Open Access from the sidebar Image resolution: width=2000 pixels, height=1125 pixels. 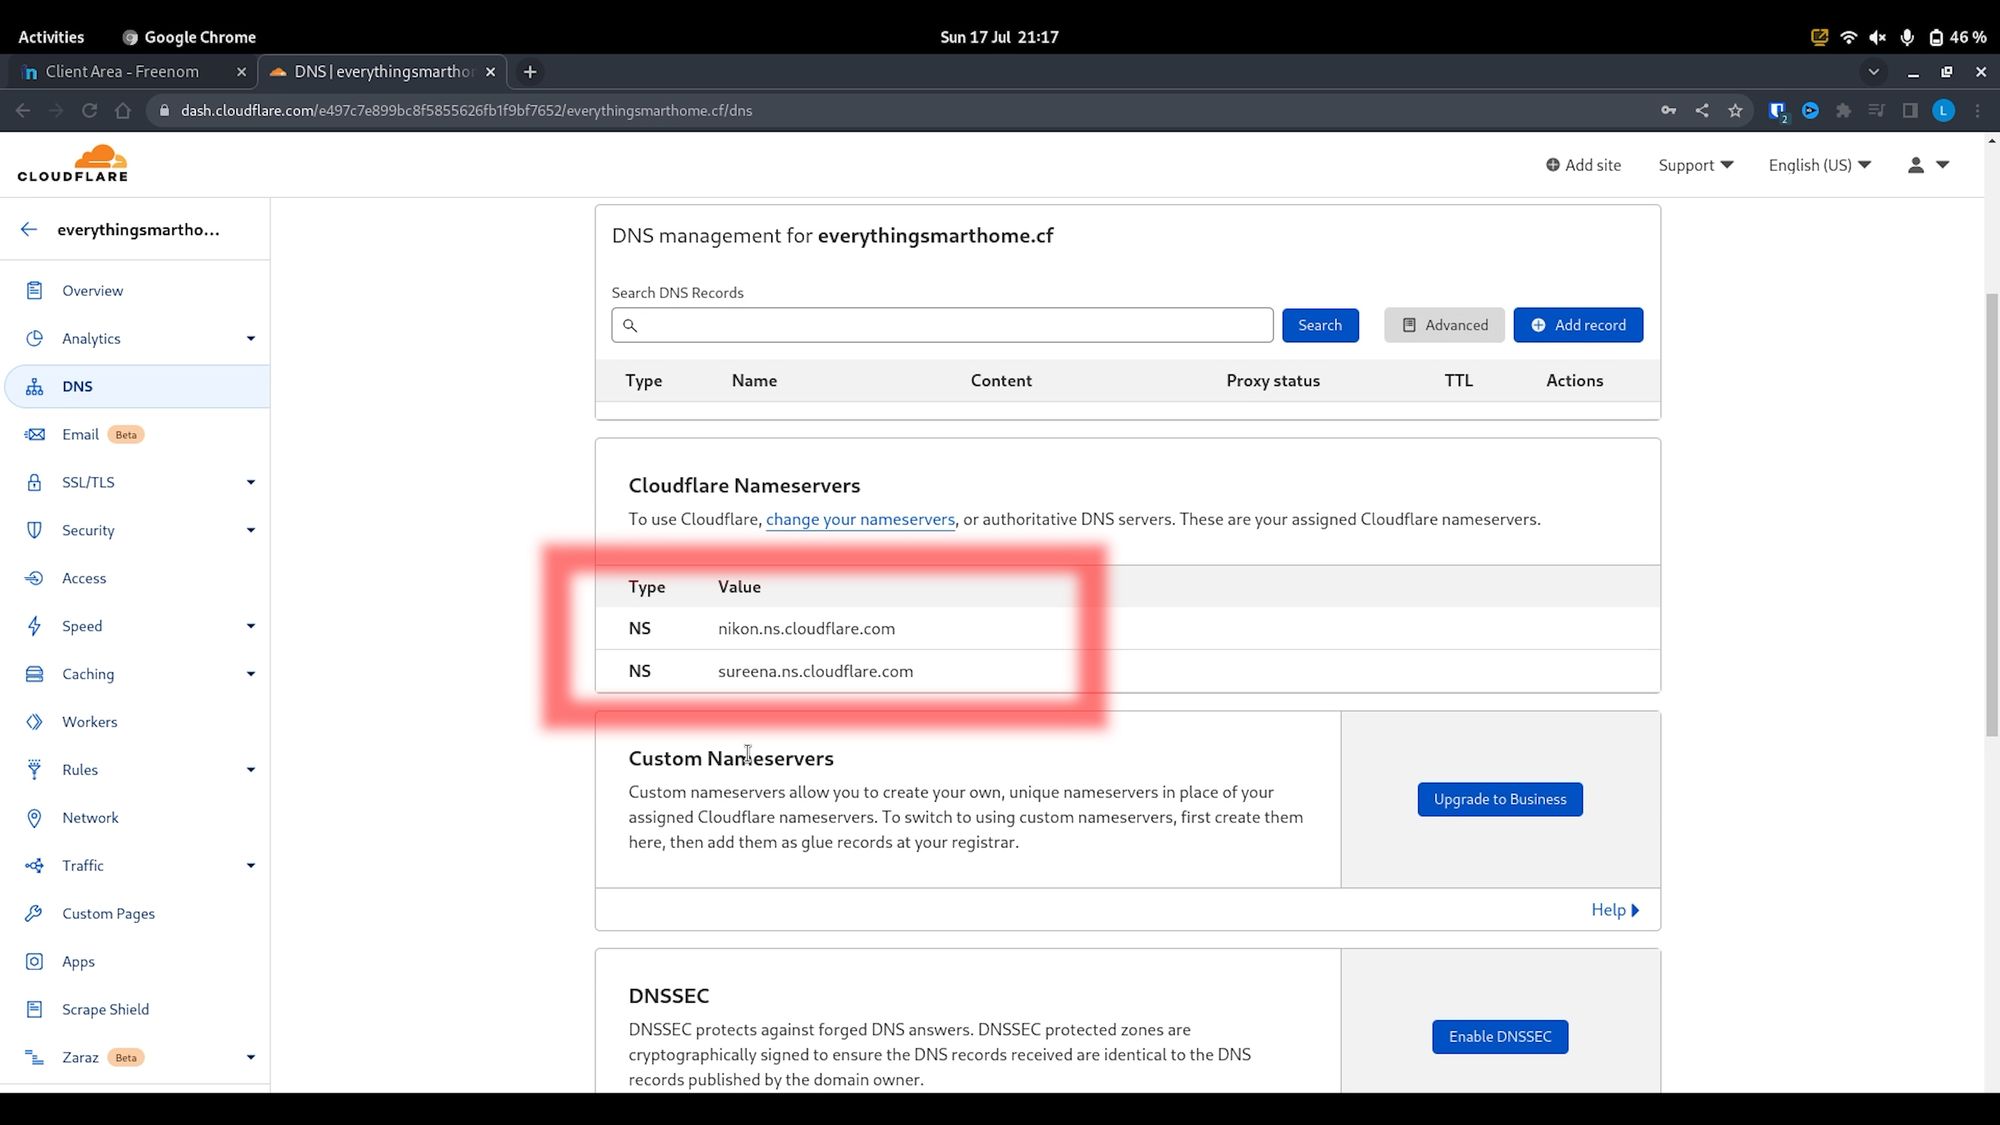[x=84, y=578]
